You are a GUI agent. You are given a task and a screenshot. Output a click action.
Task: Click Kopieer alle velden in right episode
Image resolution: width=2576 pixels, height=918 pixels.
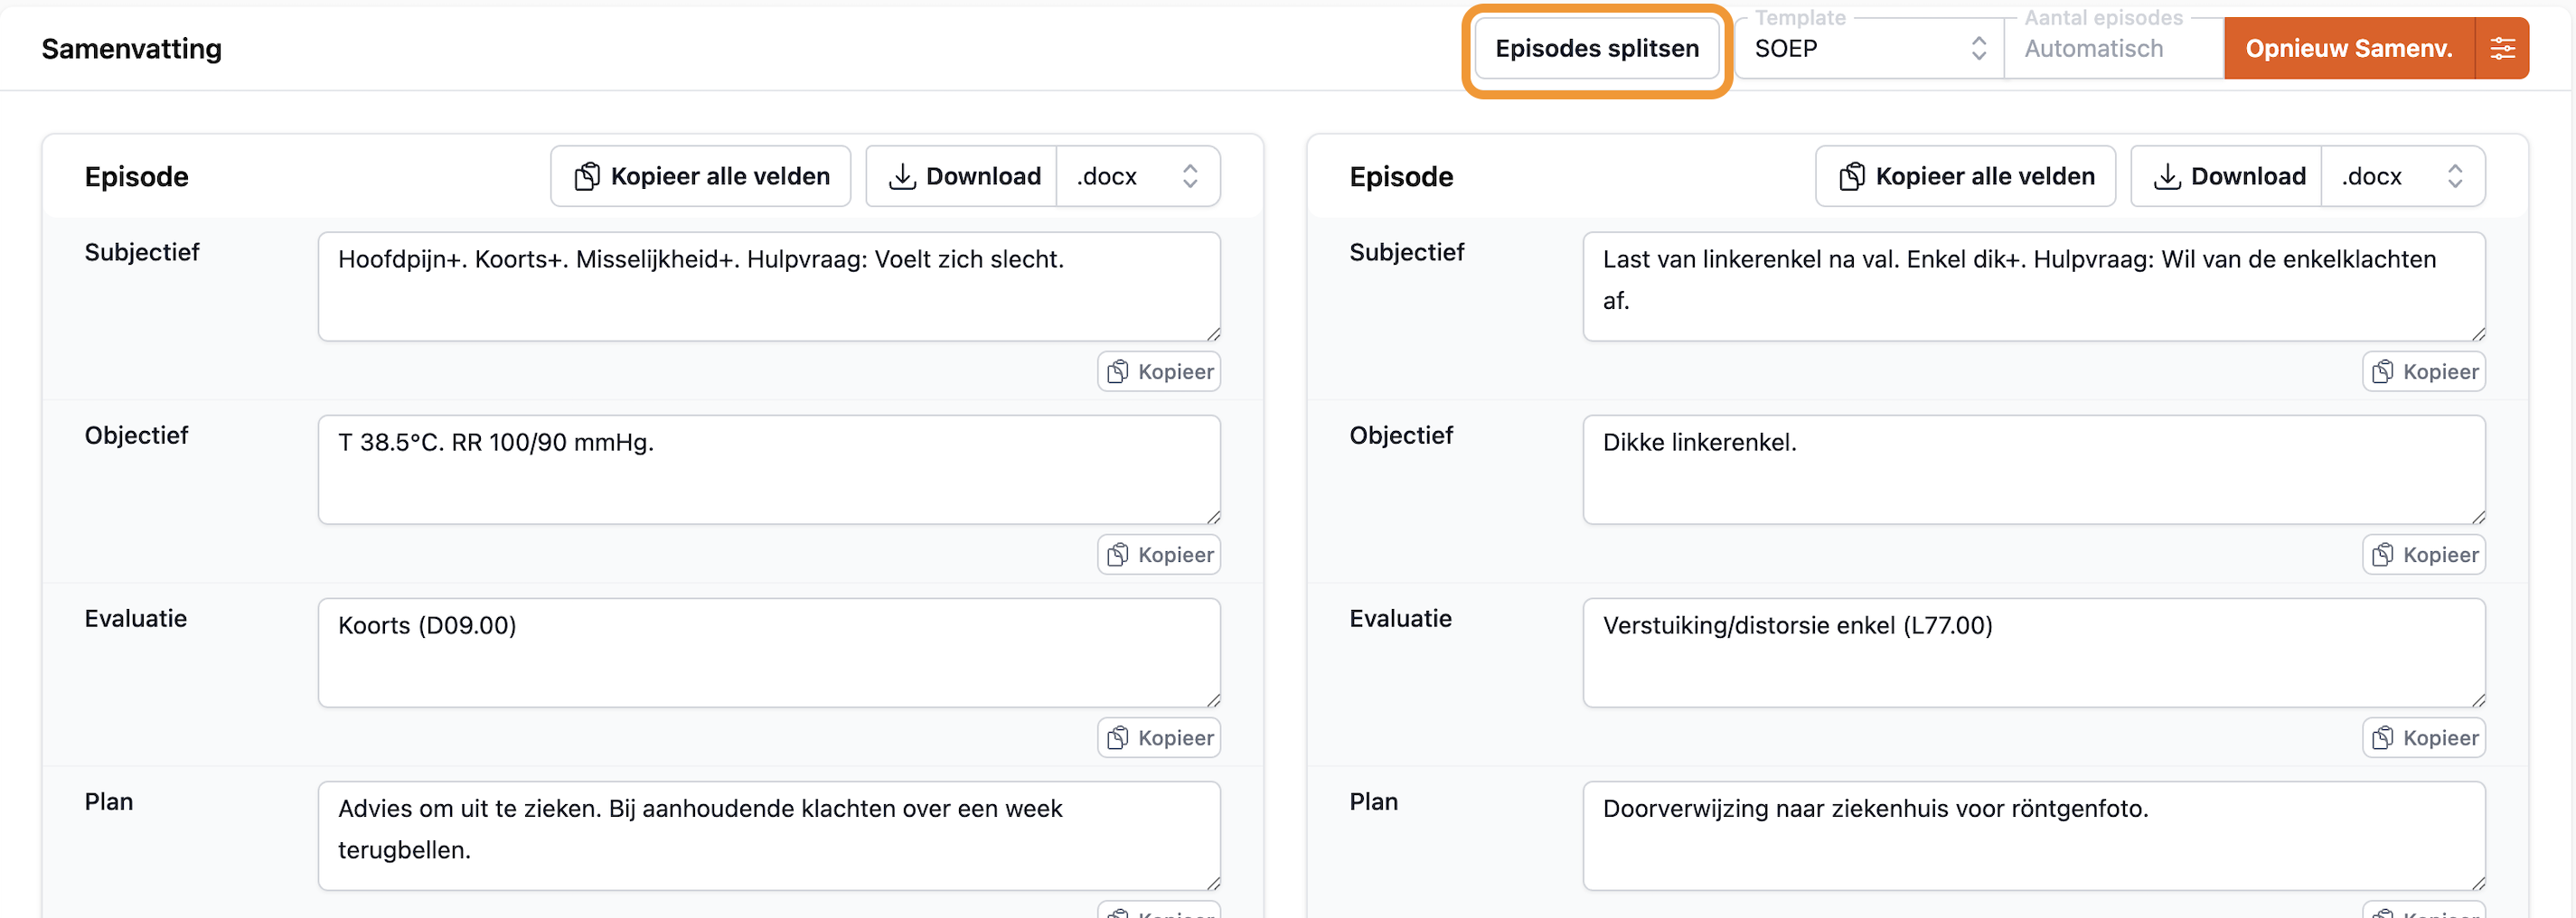(1965, 176)
